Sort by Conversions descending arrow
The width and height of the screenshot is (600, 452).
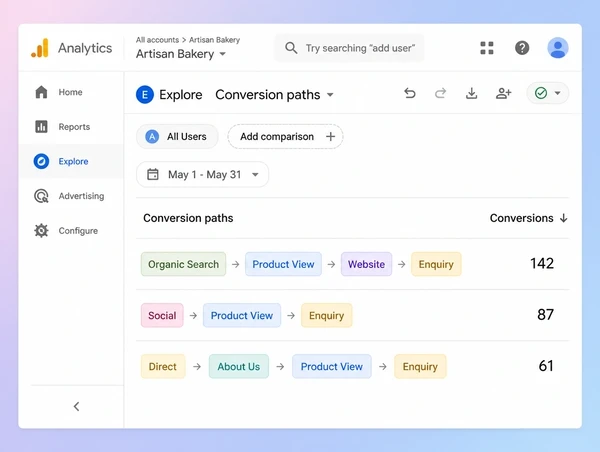[x=563, y=218]
